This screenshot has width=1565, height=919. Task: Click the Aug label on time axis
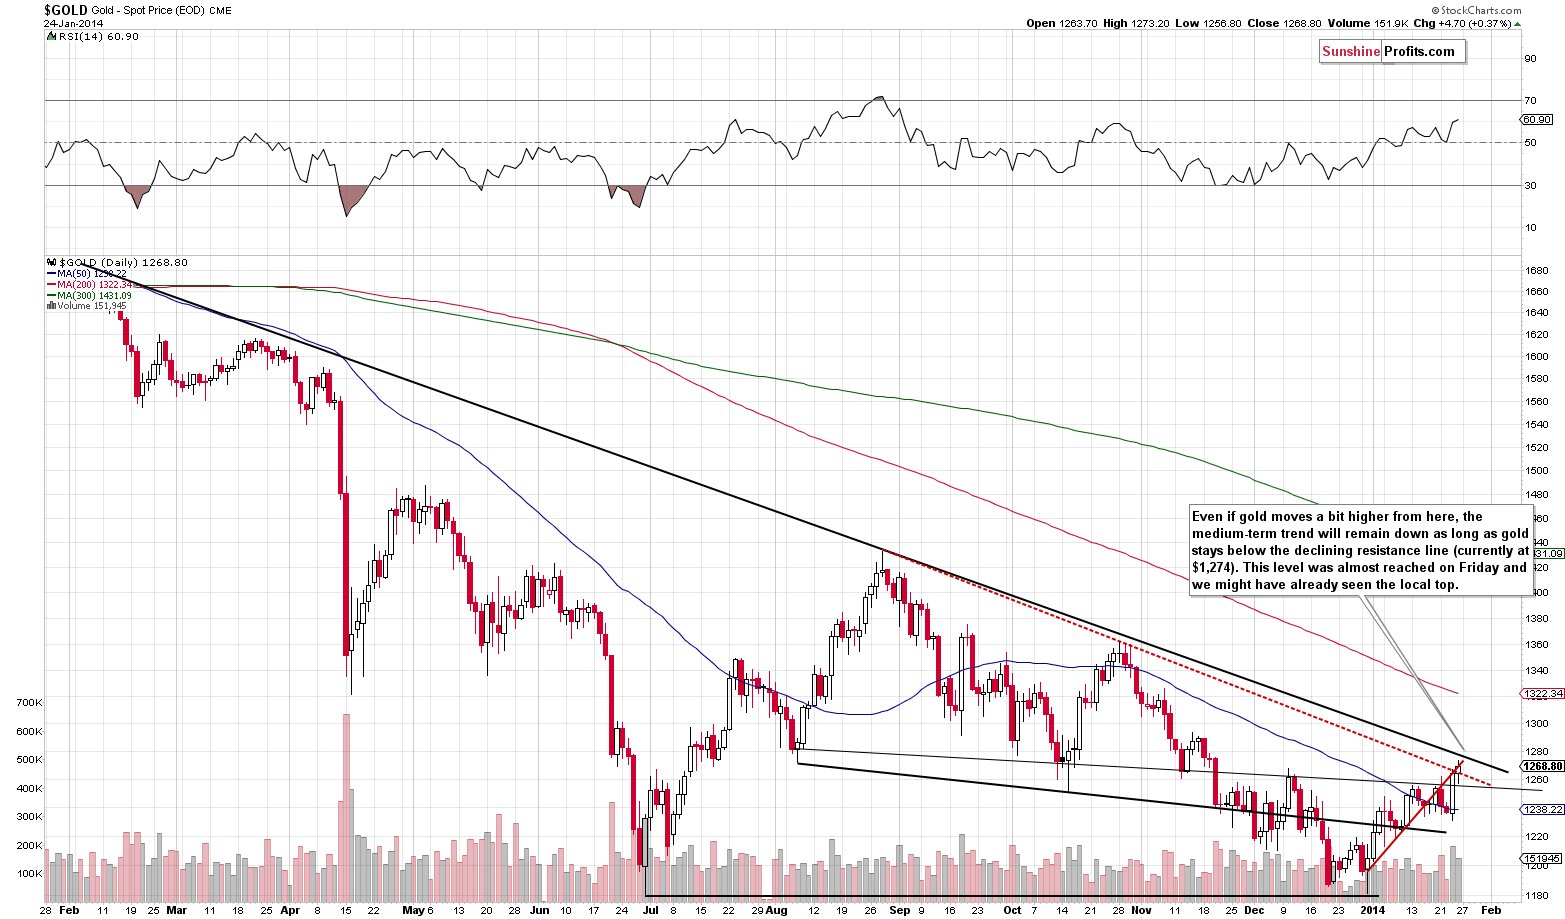click(x=779, y=911)
